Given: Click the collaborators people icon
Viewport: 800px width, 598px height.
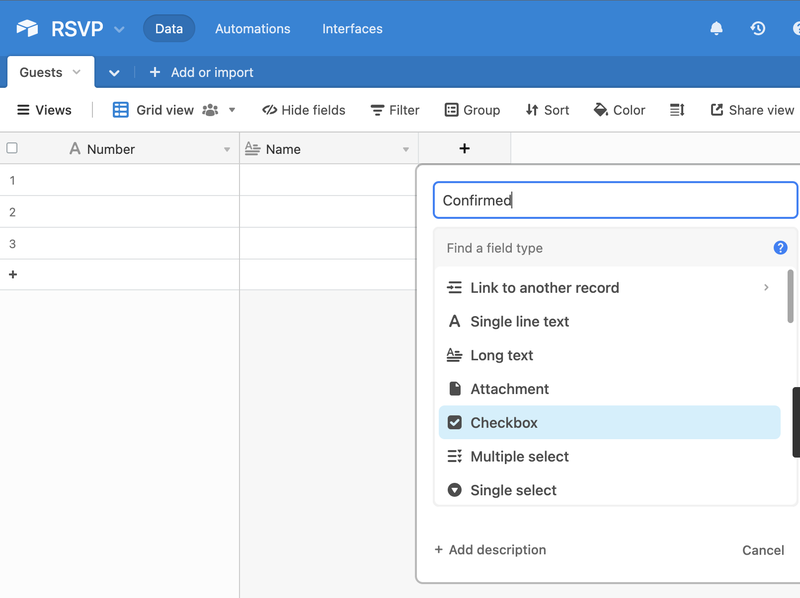Looking at the screenshot, I should [210, 110].
